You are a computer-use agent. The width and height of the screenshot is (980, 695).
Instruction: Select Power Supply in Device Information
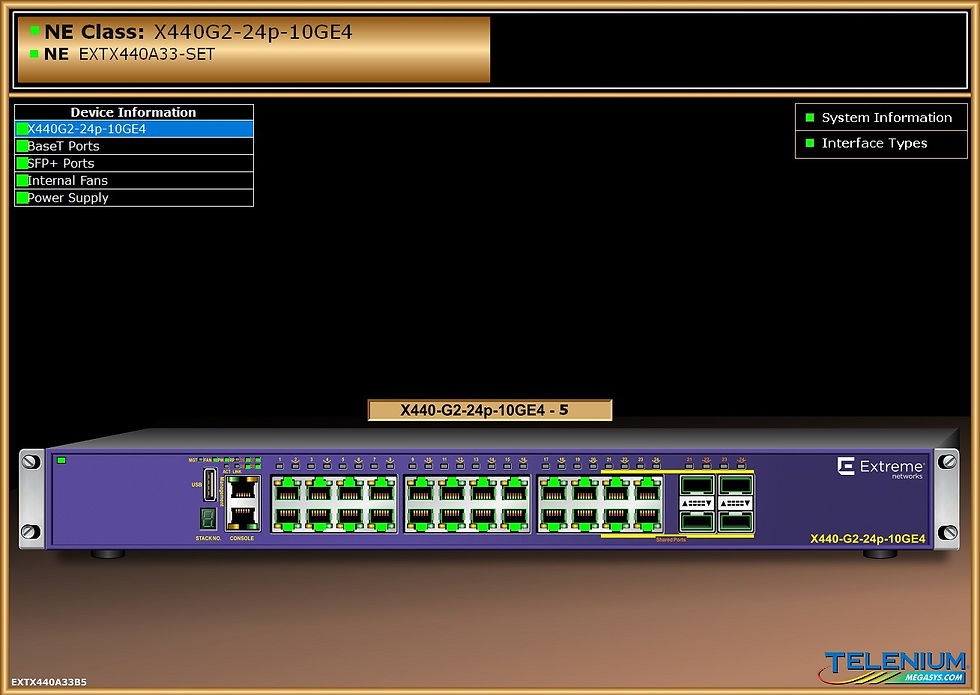tap(134, 198)
